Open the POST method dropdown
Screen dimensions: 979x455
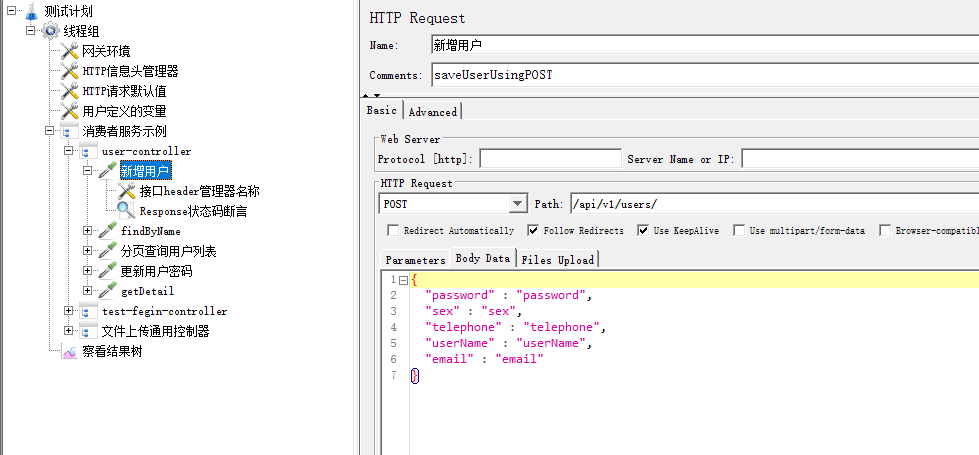click(518, 204)
